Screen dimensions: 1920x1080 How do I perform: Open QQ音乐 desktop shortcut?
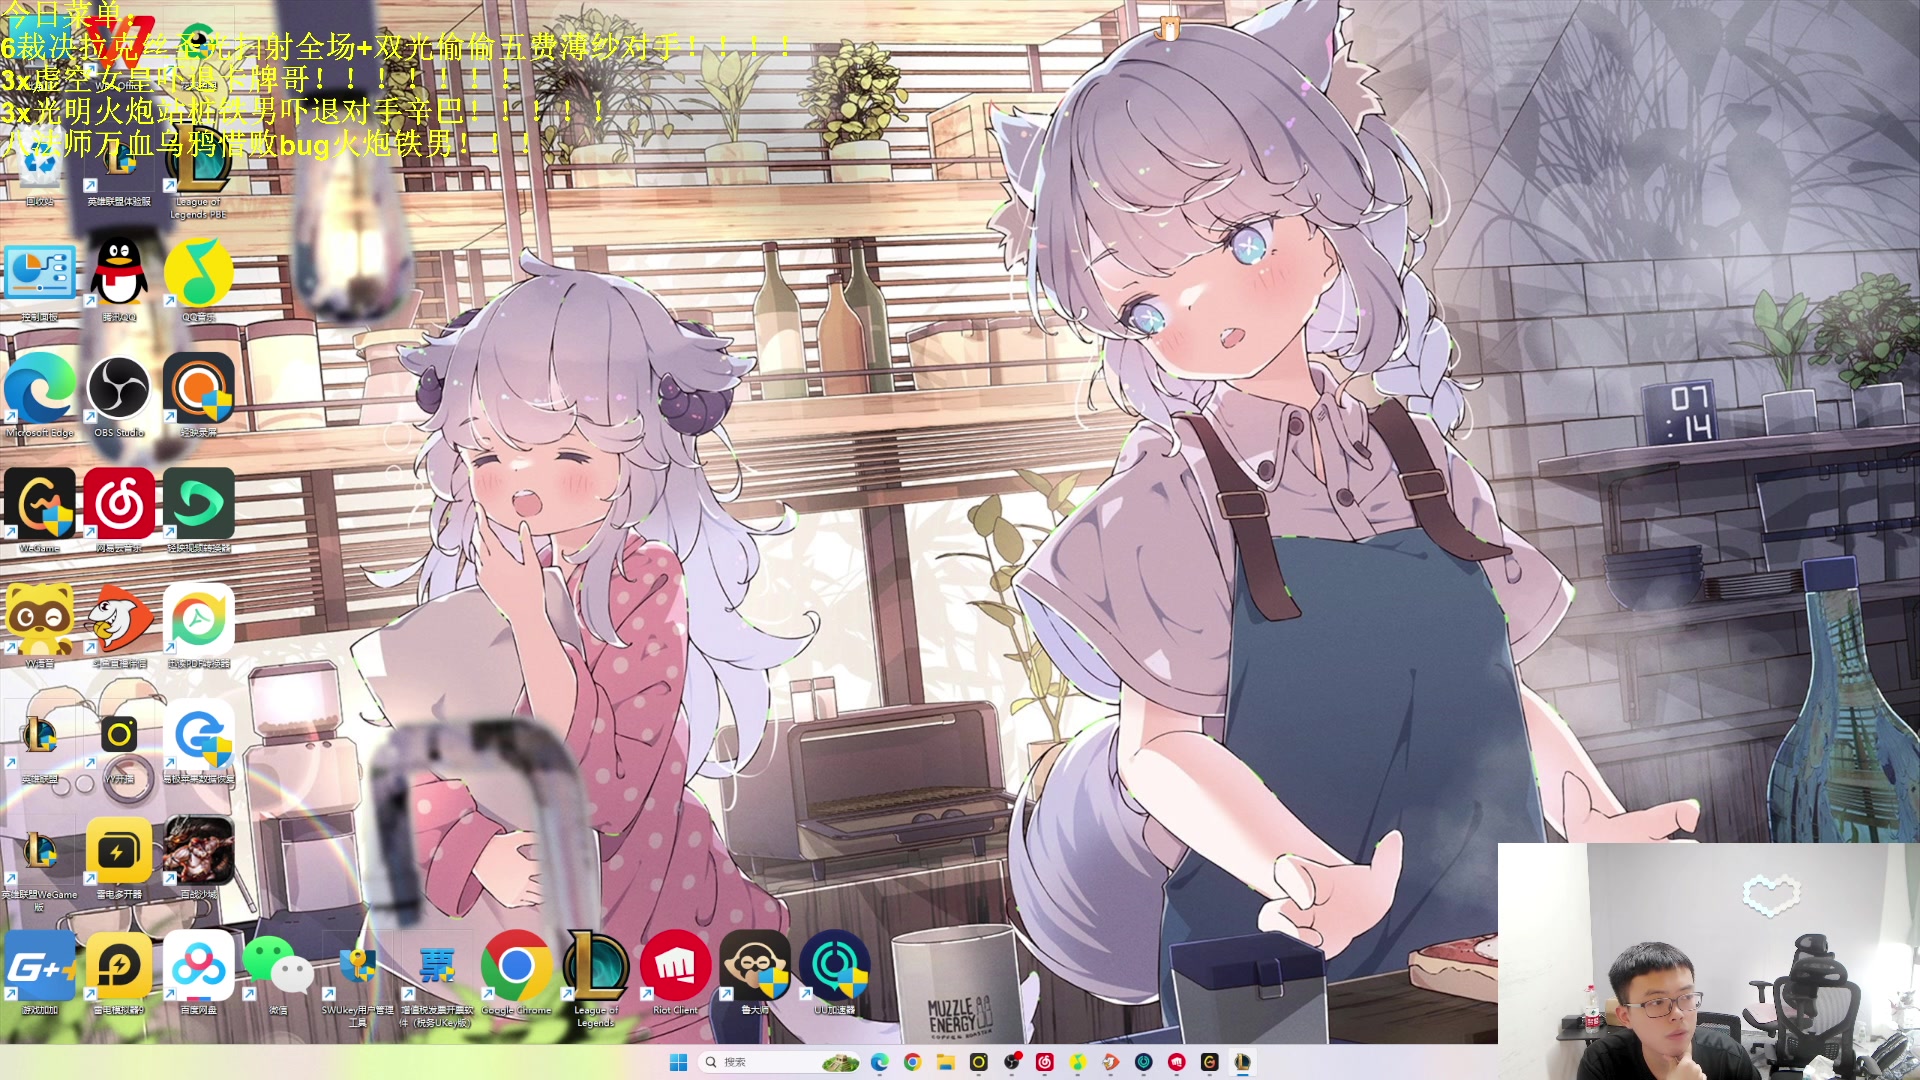pyautogui.click(x=198, y=280)
